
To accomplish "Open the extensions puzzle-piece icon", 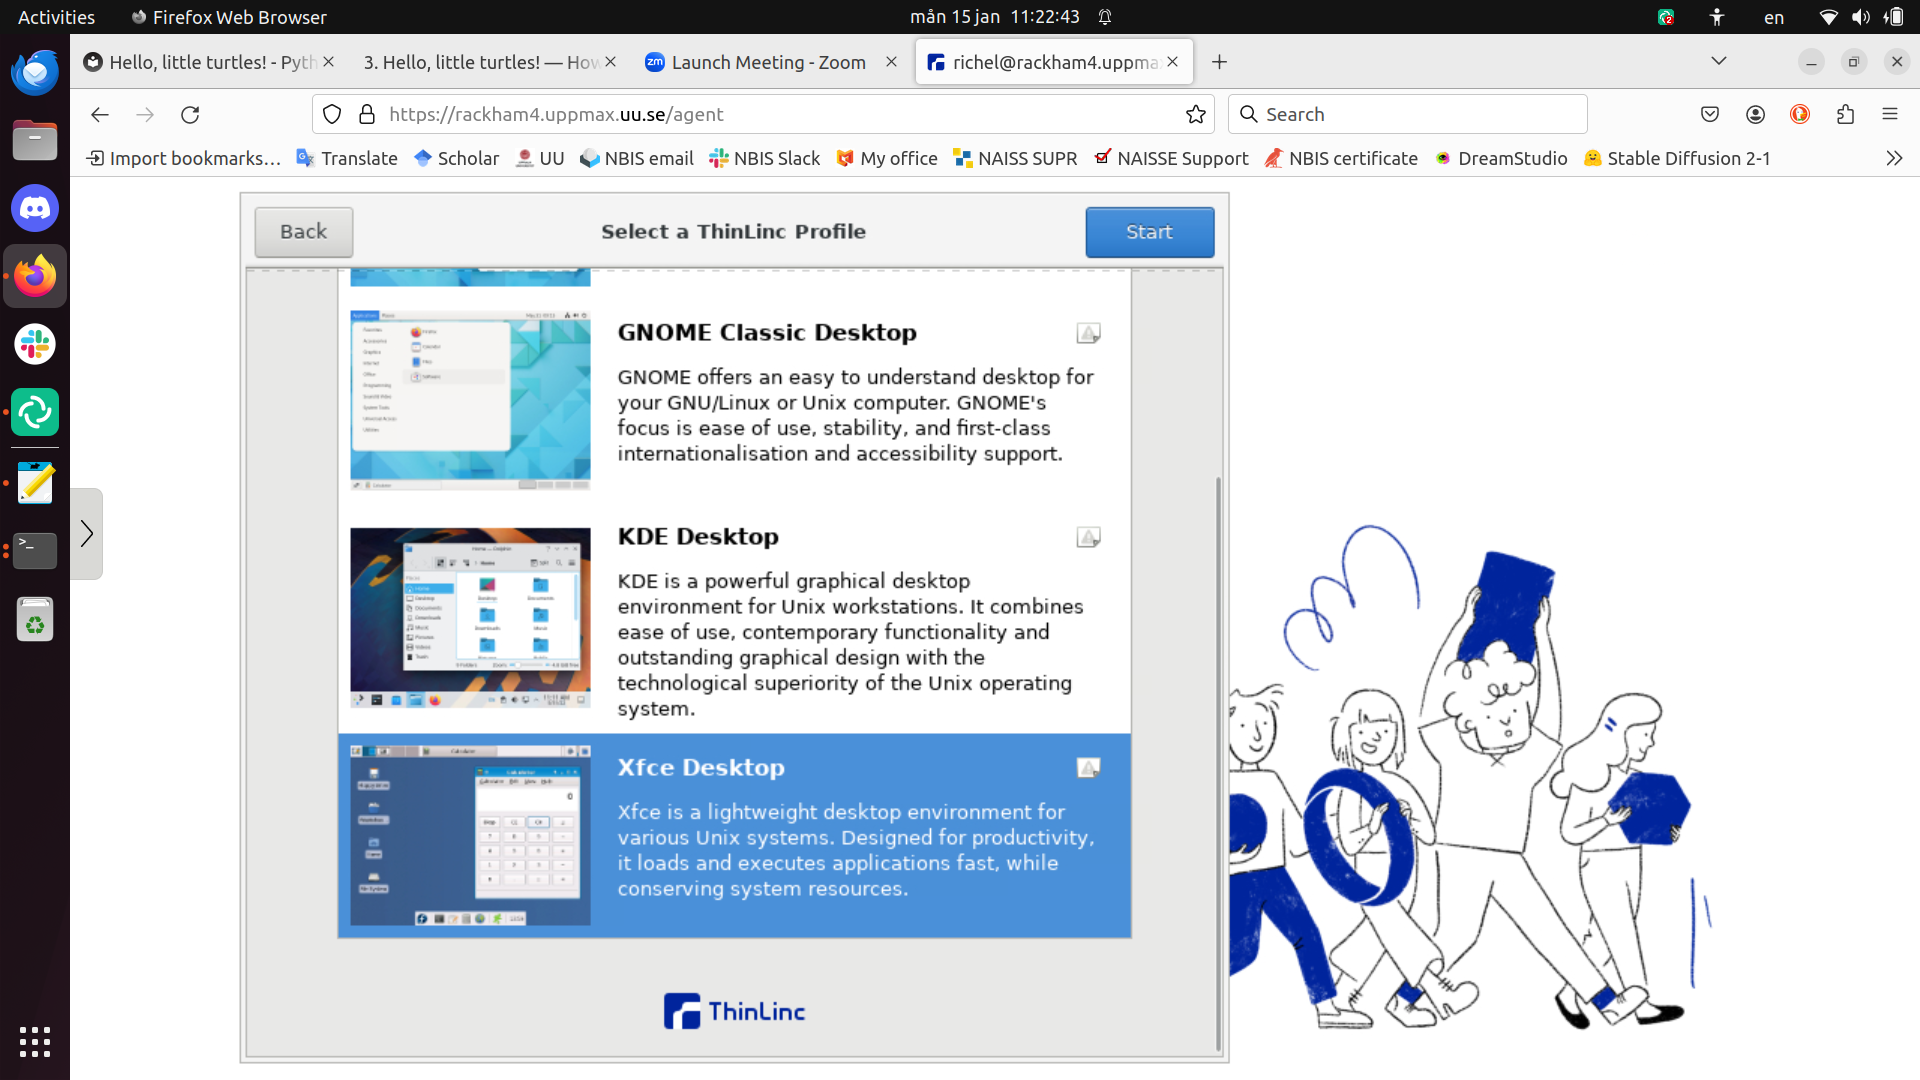I will pos(1845,114).
